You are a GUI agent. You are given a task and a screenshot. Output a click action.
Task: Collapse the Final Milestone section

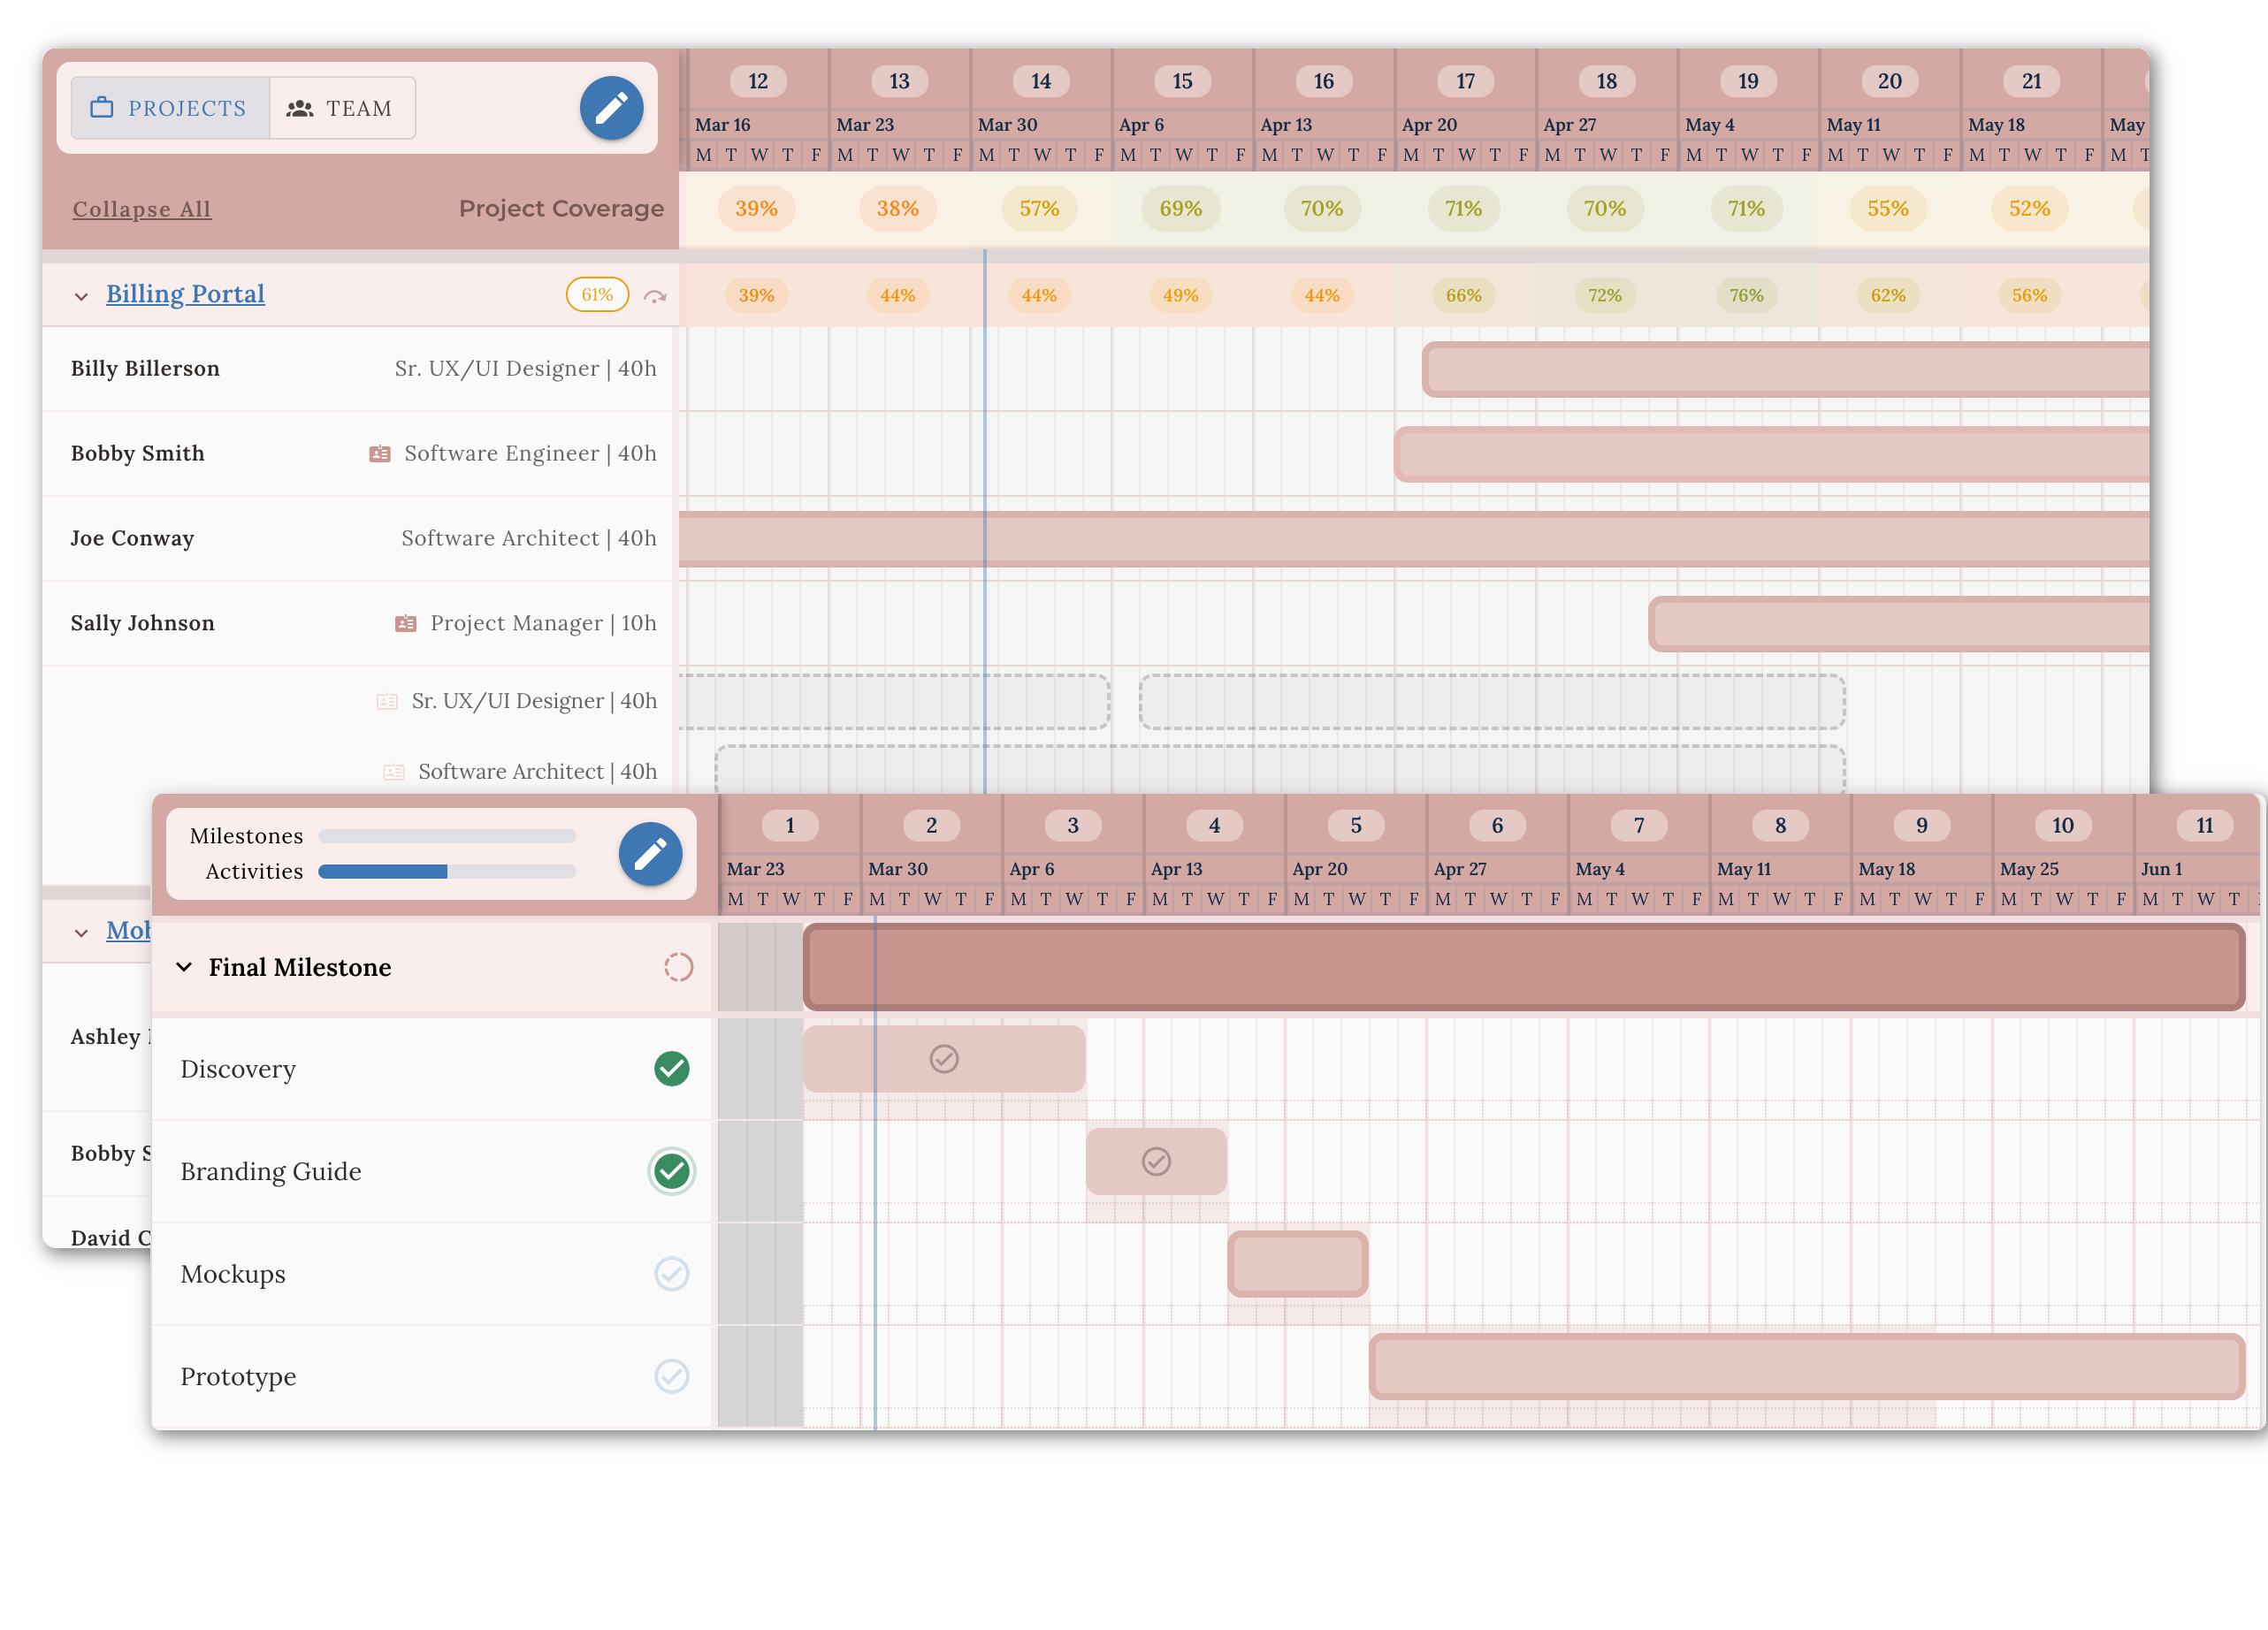click(184, 967)
